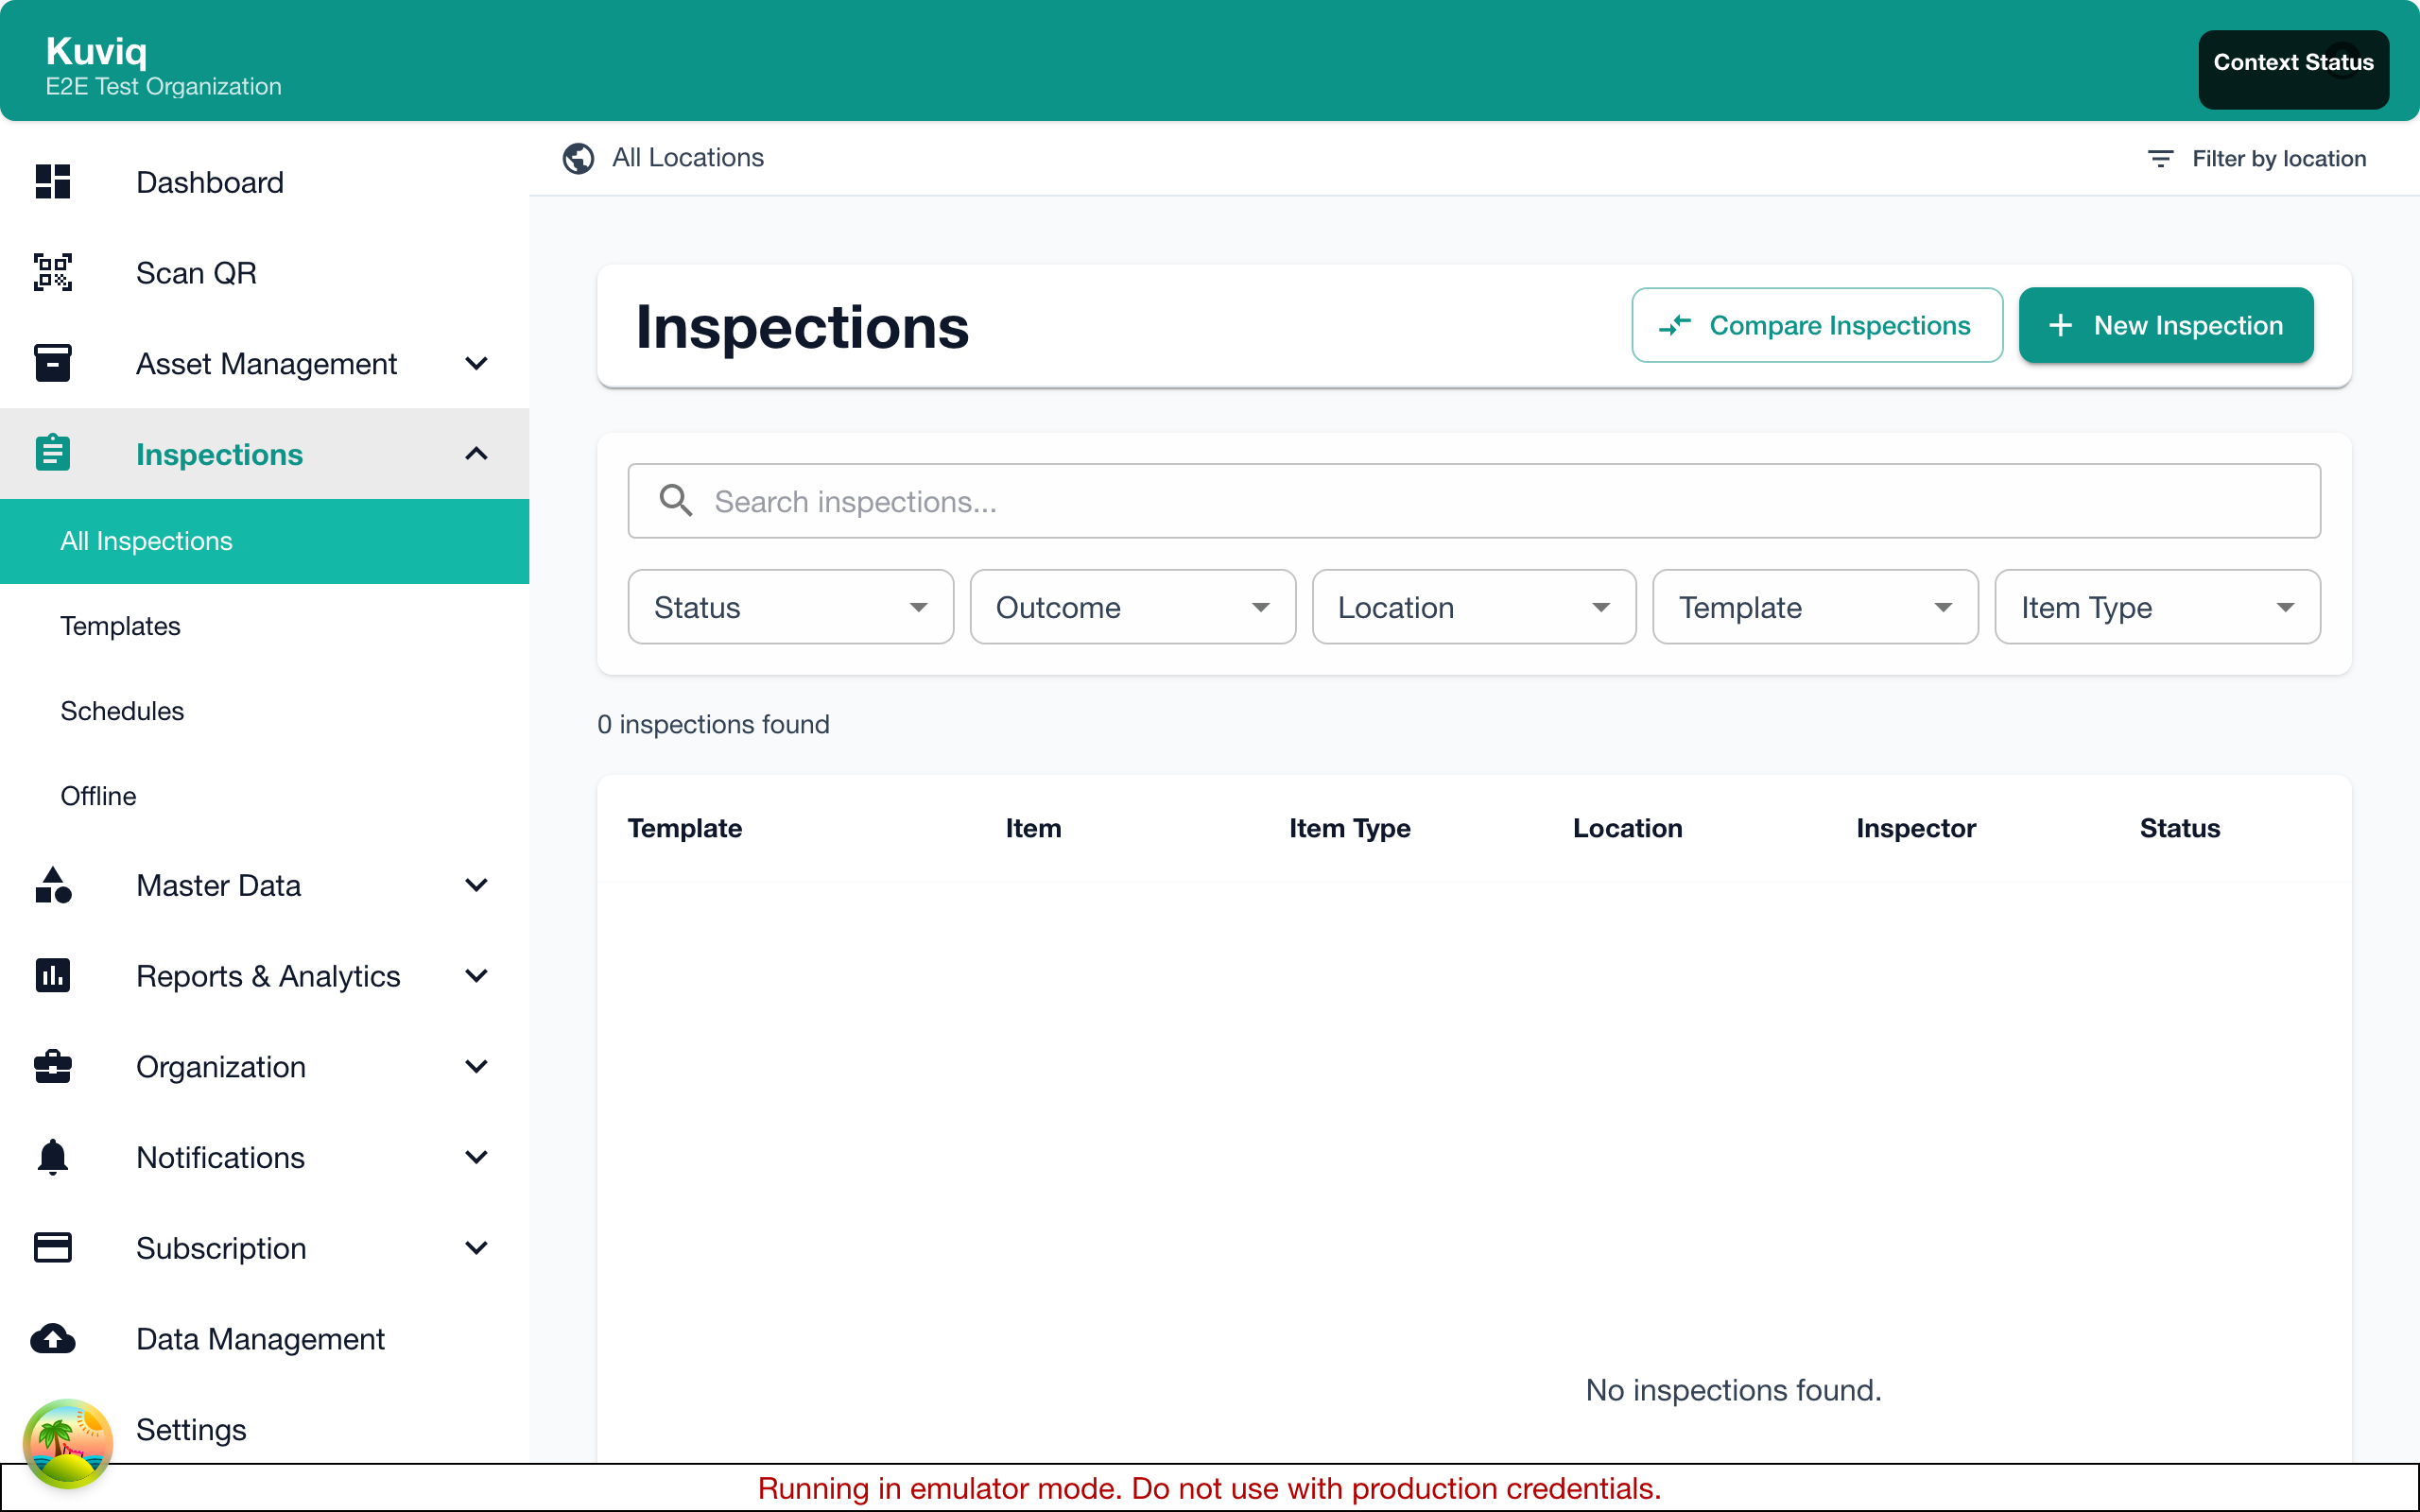Click the Location column header
Screen dimensions: 2420x1512
[1627, 828]
